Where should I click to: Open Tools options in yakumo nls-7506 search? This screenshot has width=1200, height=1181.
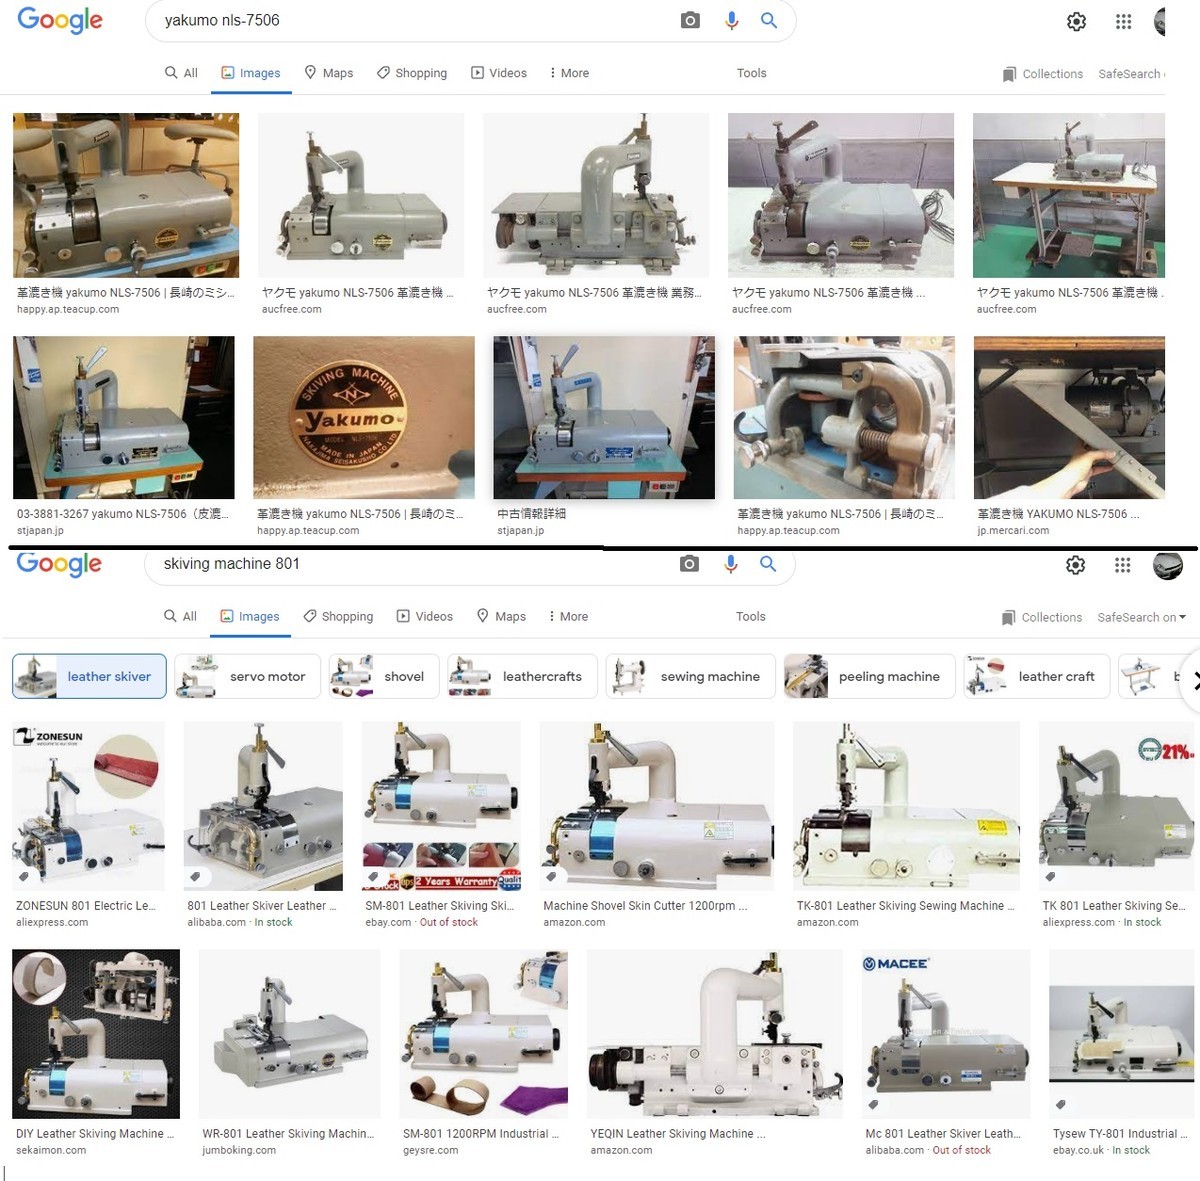click(x=752, y=73)
